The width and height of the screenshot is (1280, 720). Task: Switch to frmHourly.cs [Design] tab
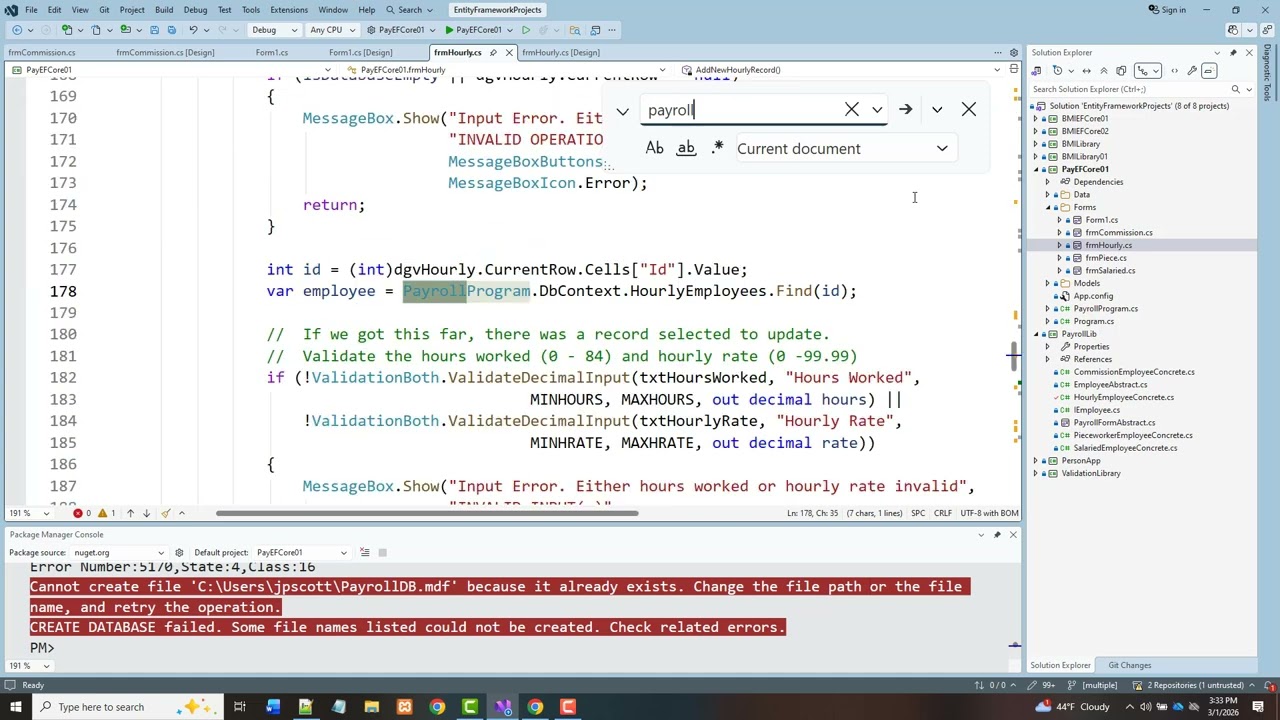point(560,52)
